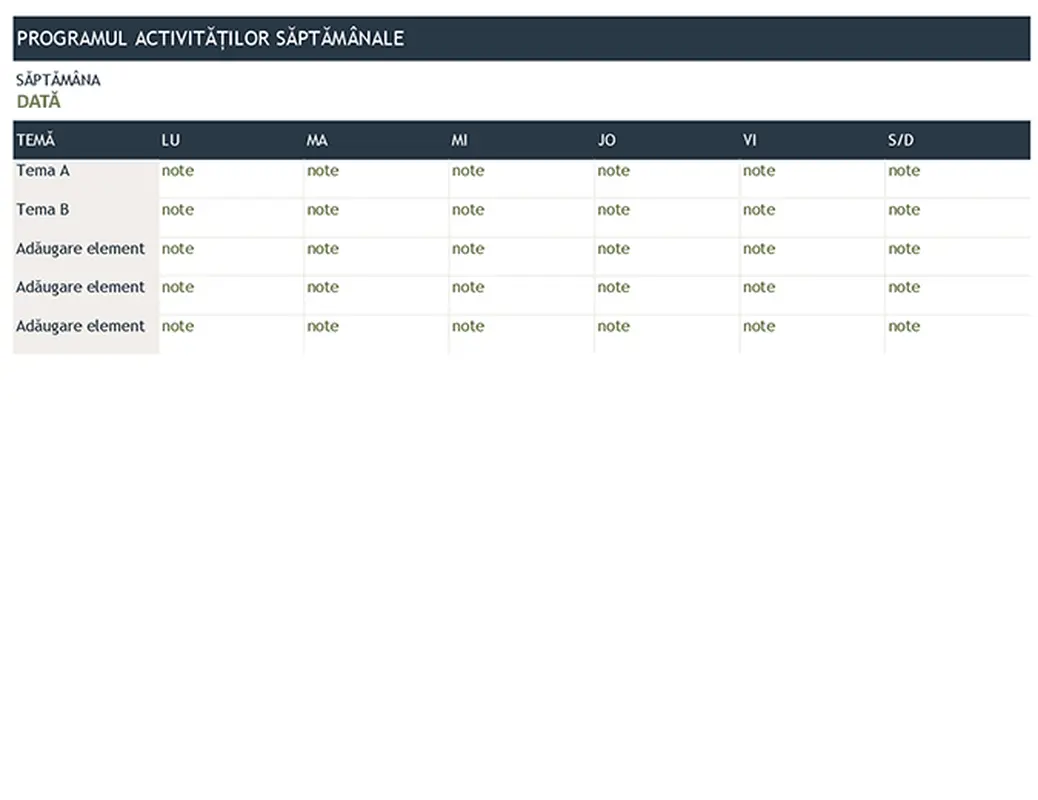
Task: Click the Tema A row label
Action: (43, 171)
